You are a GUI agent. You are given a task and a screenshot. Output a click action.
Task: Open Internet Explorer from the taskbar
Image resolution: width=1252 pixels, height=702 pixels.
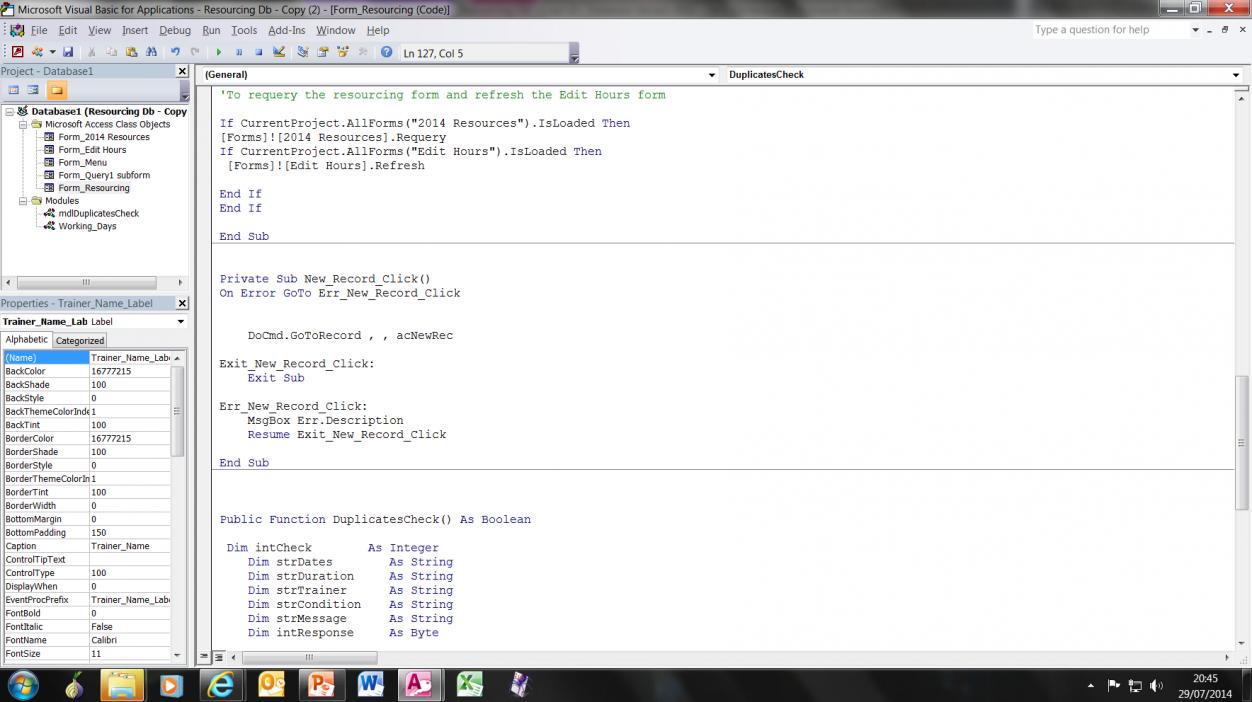click(x=219, y=685)
